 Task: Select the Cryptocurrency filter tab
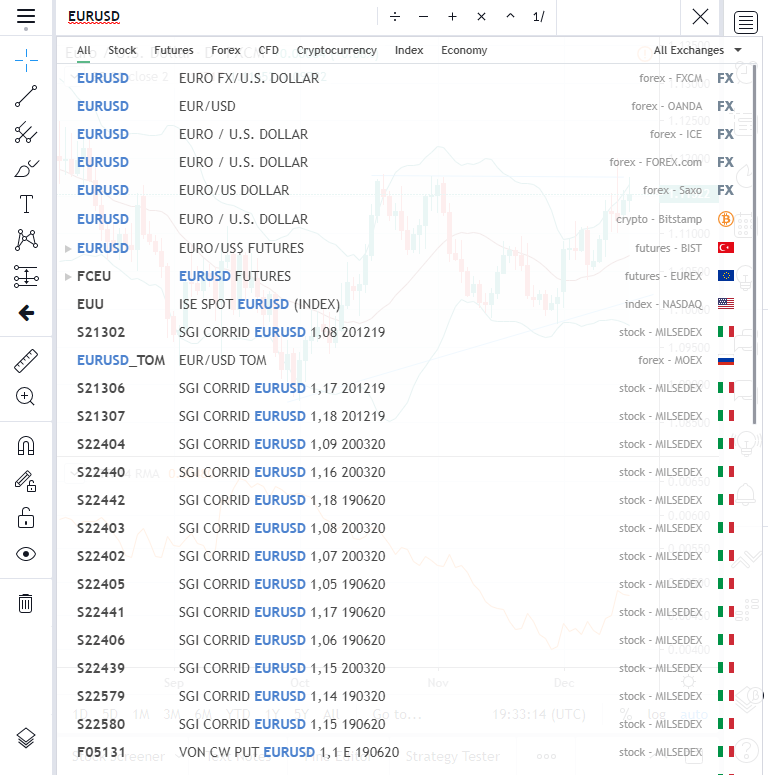point(337,50)
